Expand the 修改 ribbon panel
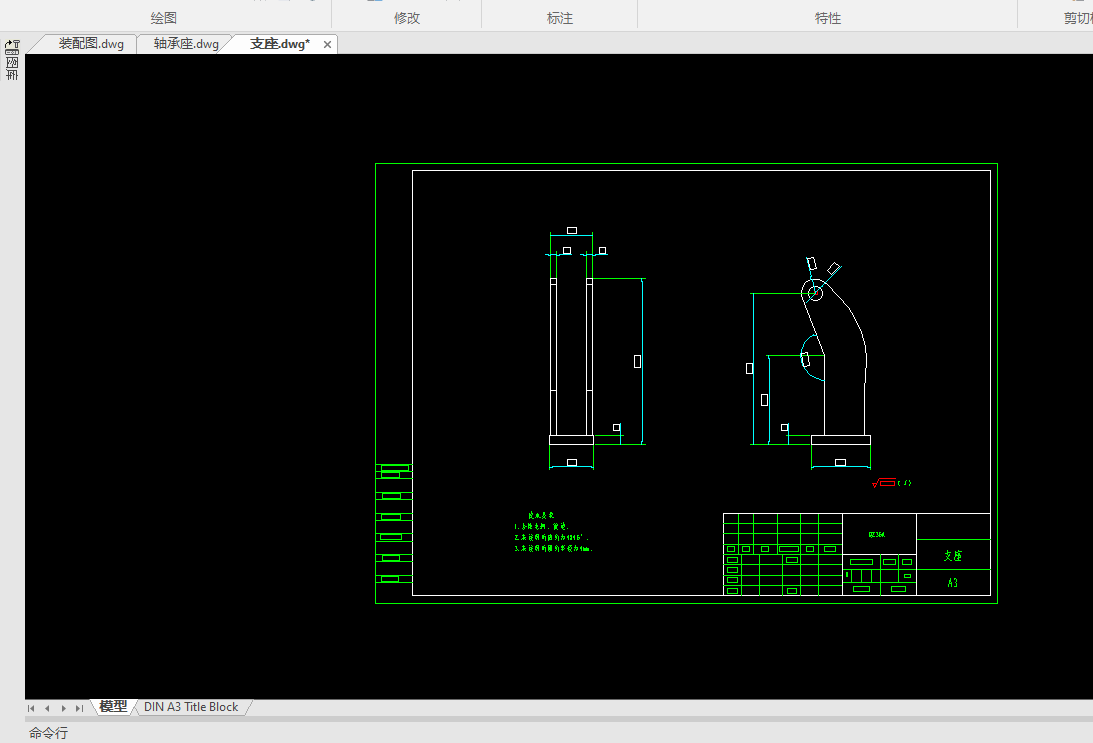1093x743 pixels. [407, 18]
